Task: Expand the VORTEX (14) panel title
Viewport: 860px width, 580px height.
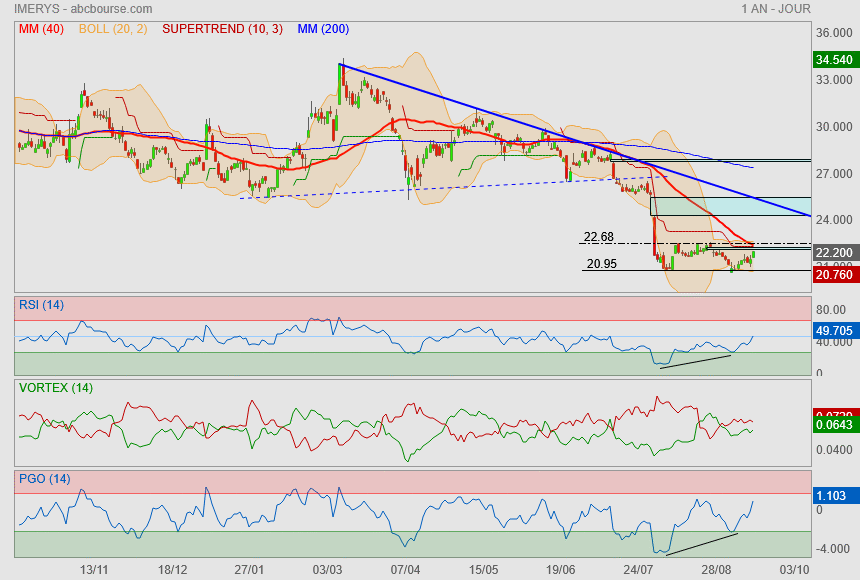Action: [55, 388]
